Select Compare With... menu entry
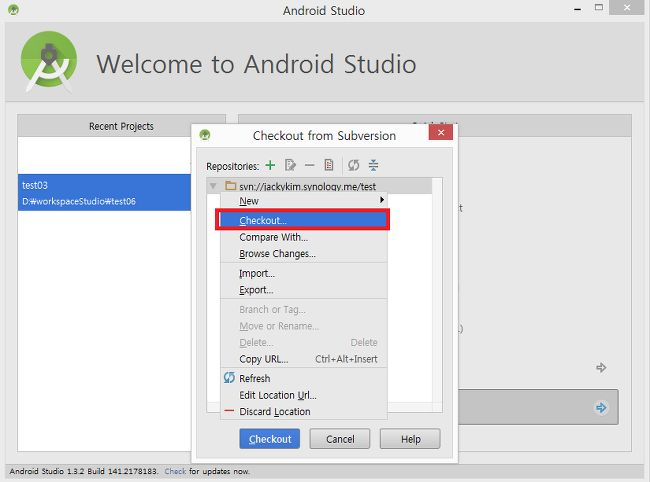This screenshot has height=482, width=650. point(303,237)
